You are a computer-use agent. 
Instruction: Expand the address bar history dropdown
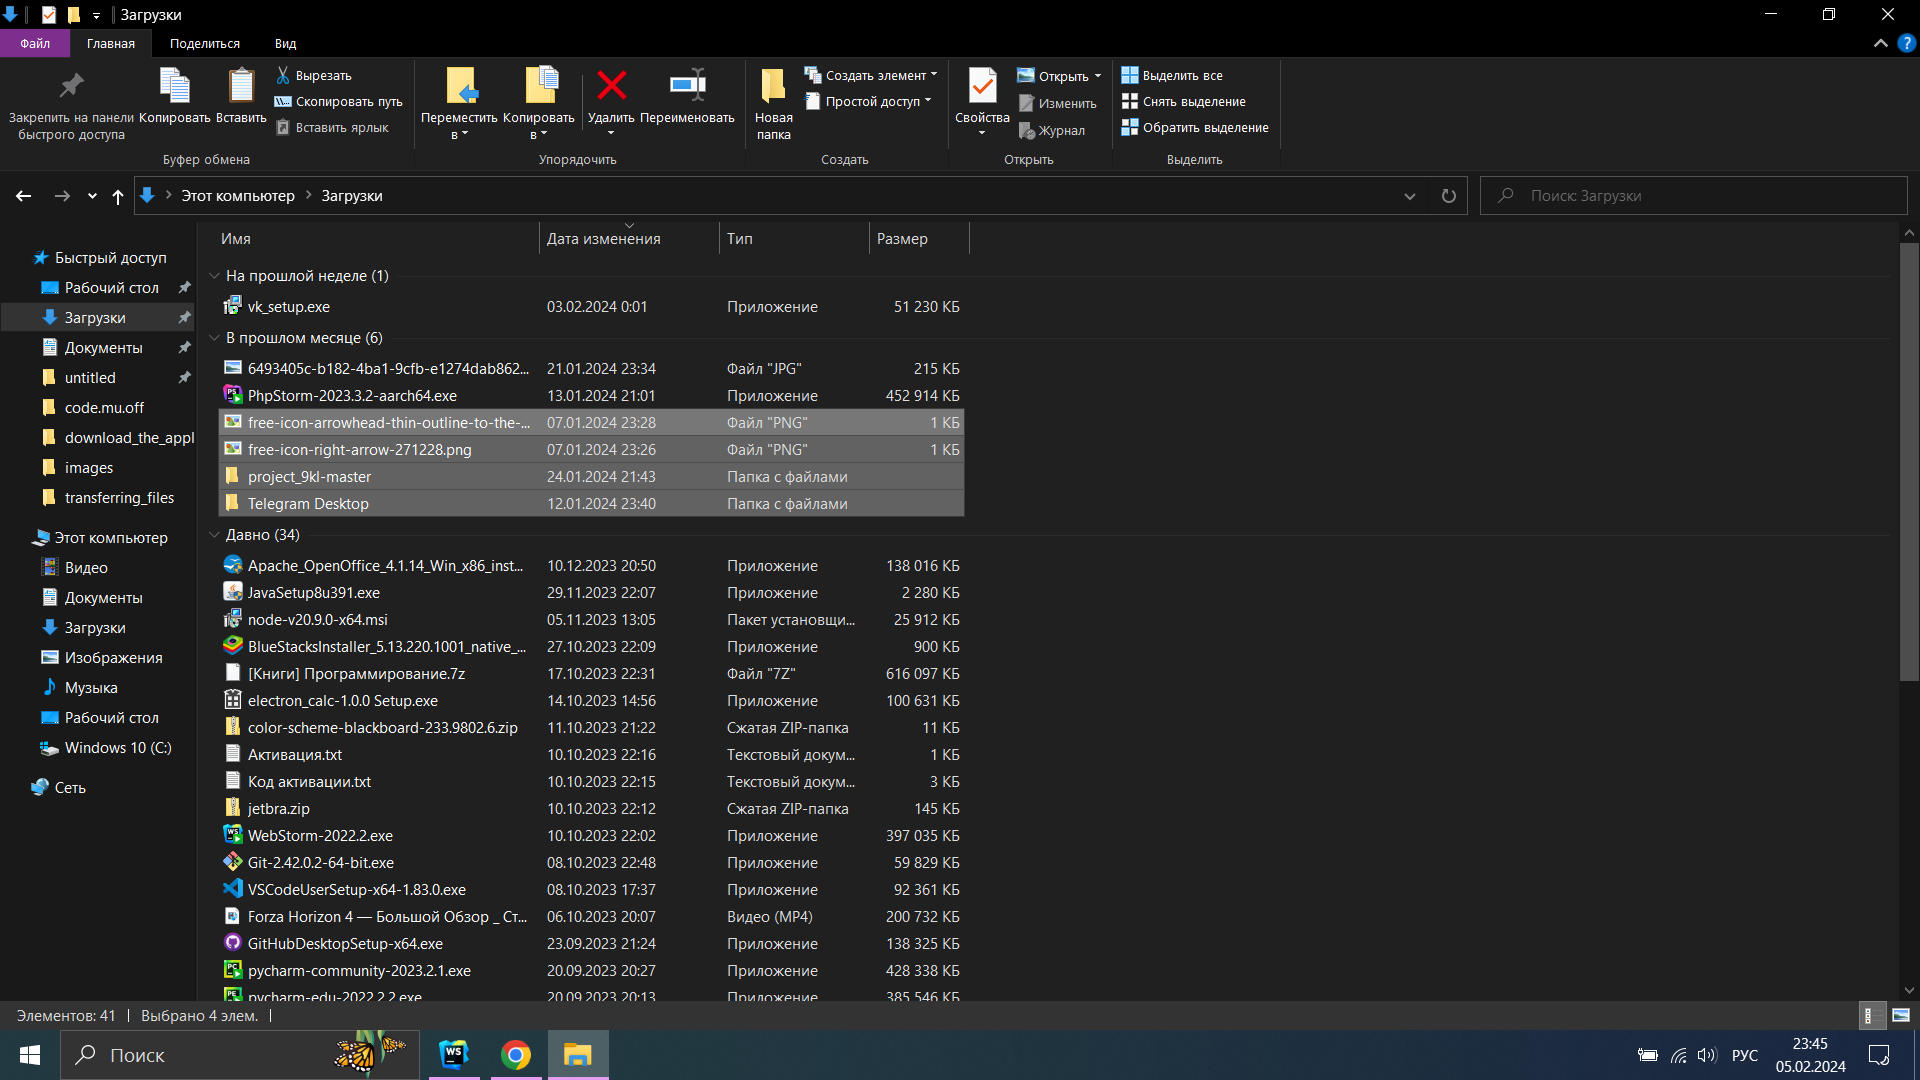coord(1410,196)
